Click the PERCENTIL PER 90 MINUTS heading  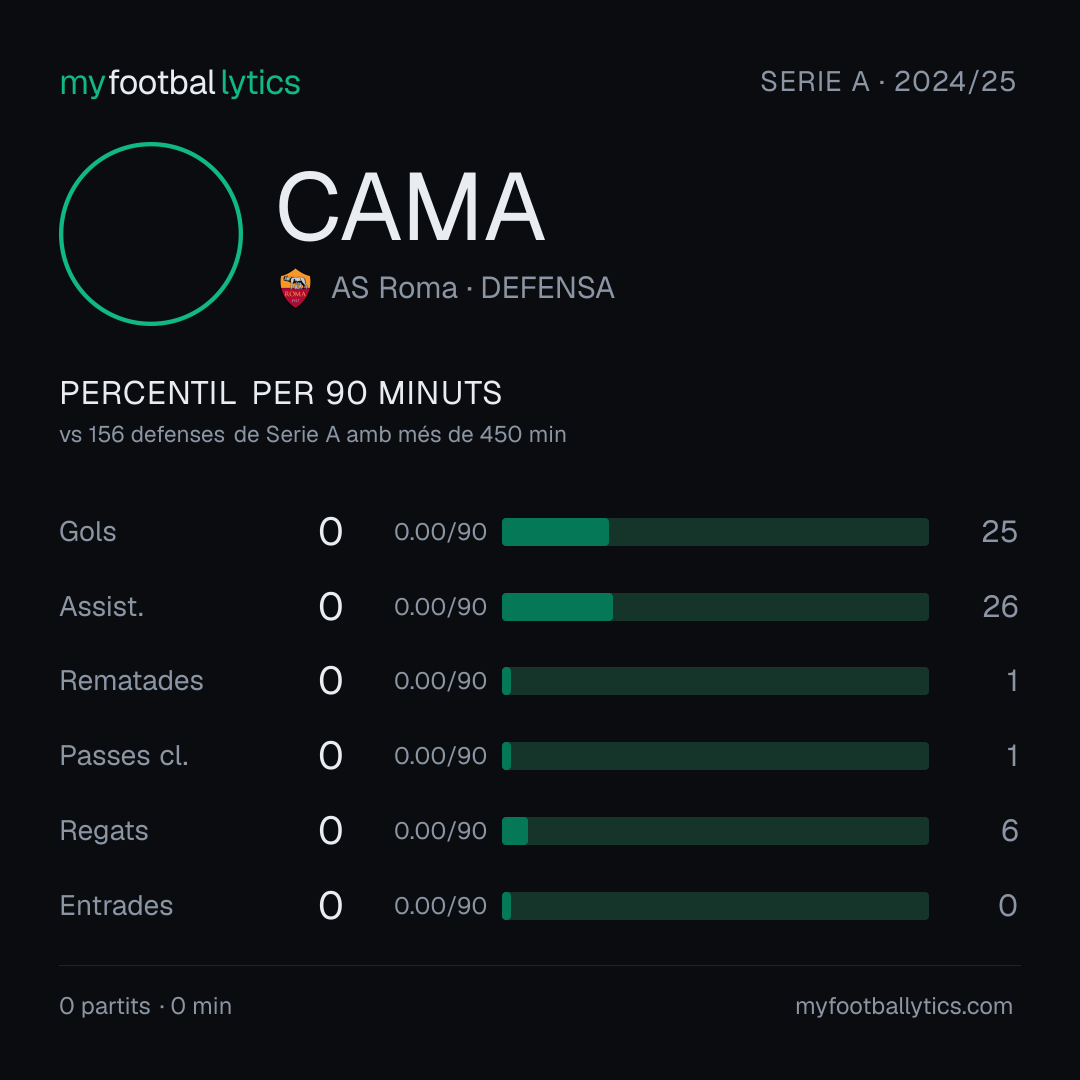coord(280,393)
